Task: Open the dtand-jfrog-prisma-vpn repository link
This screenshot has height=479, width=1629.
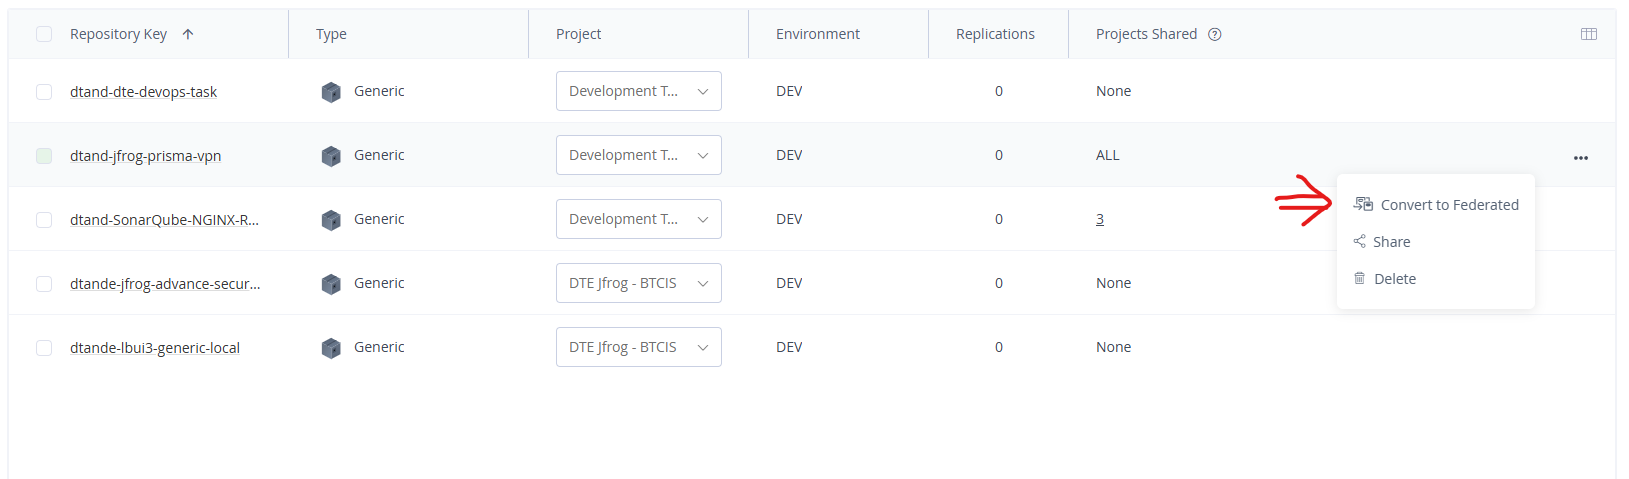Action: tap(145, 156)
